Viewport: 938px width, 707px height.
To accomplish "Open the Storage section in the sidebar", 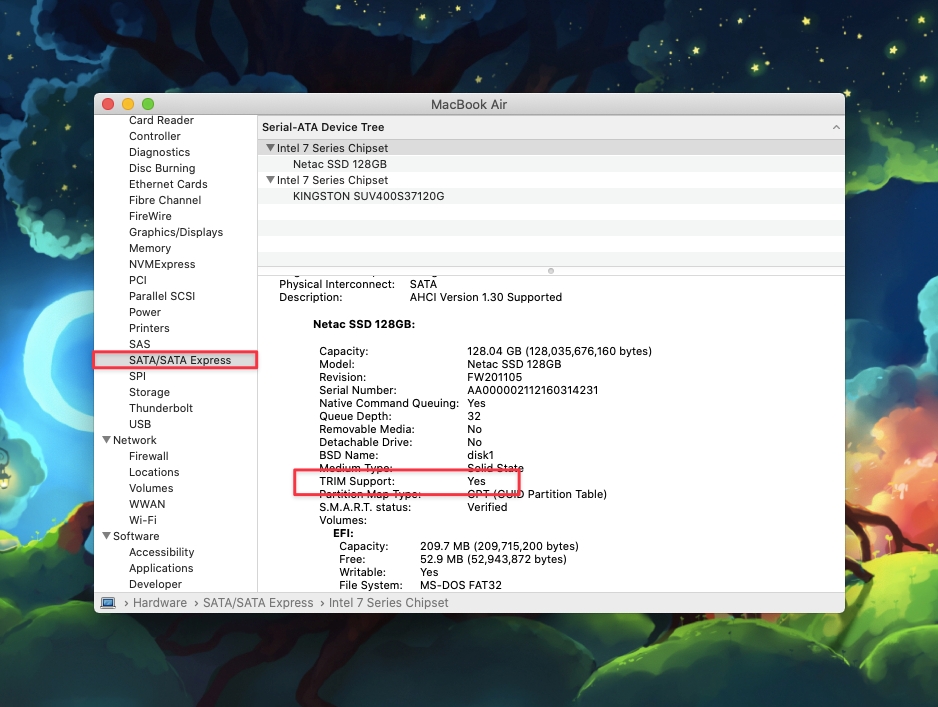I will pos(149,392).
